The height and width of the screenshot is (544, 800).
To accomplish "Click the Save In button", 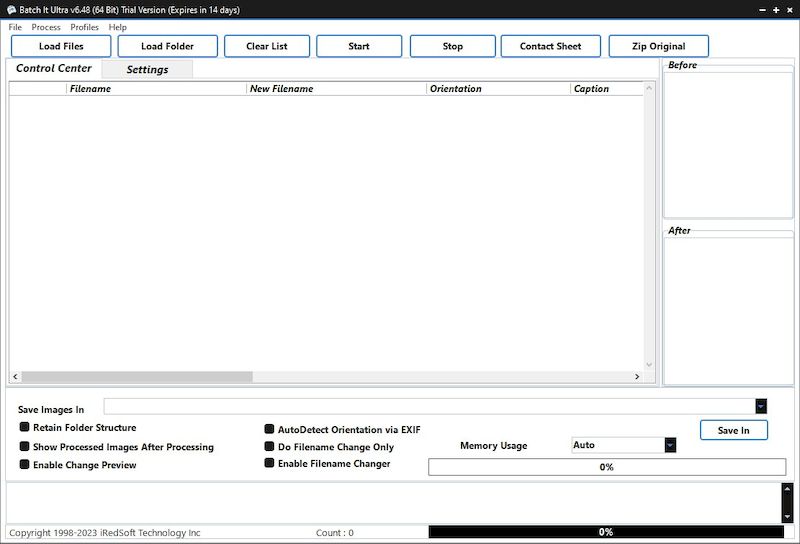I will pyautogui.click(x=734, y=430).
